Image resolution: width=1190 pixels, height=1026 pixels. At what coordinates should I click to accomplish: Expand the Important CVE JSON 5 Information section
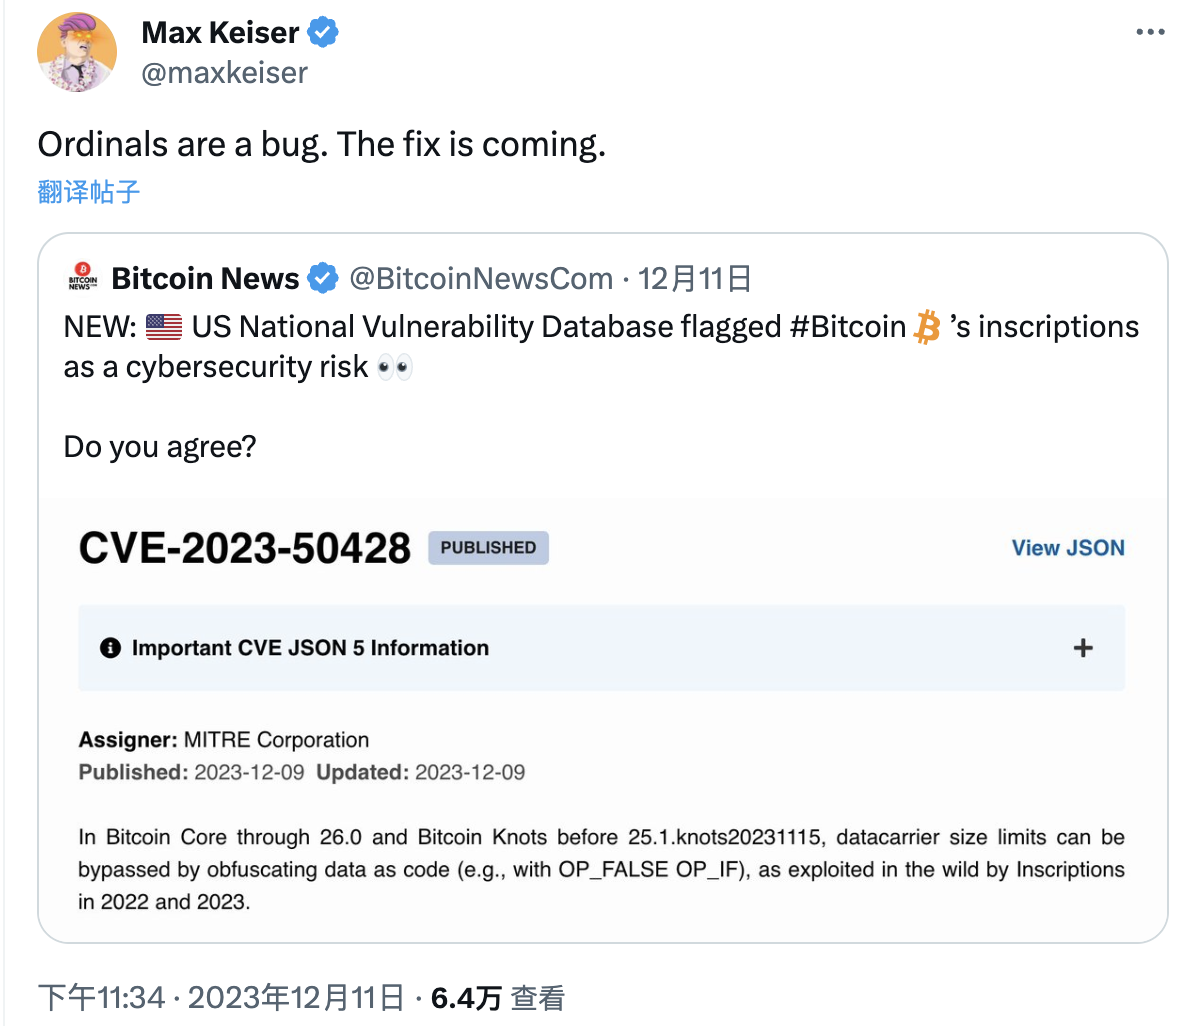click(x=1082, y=647)
